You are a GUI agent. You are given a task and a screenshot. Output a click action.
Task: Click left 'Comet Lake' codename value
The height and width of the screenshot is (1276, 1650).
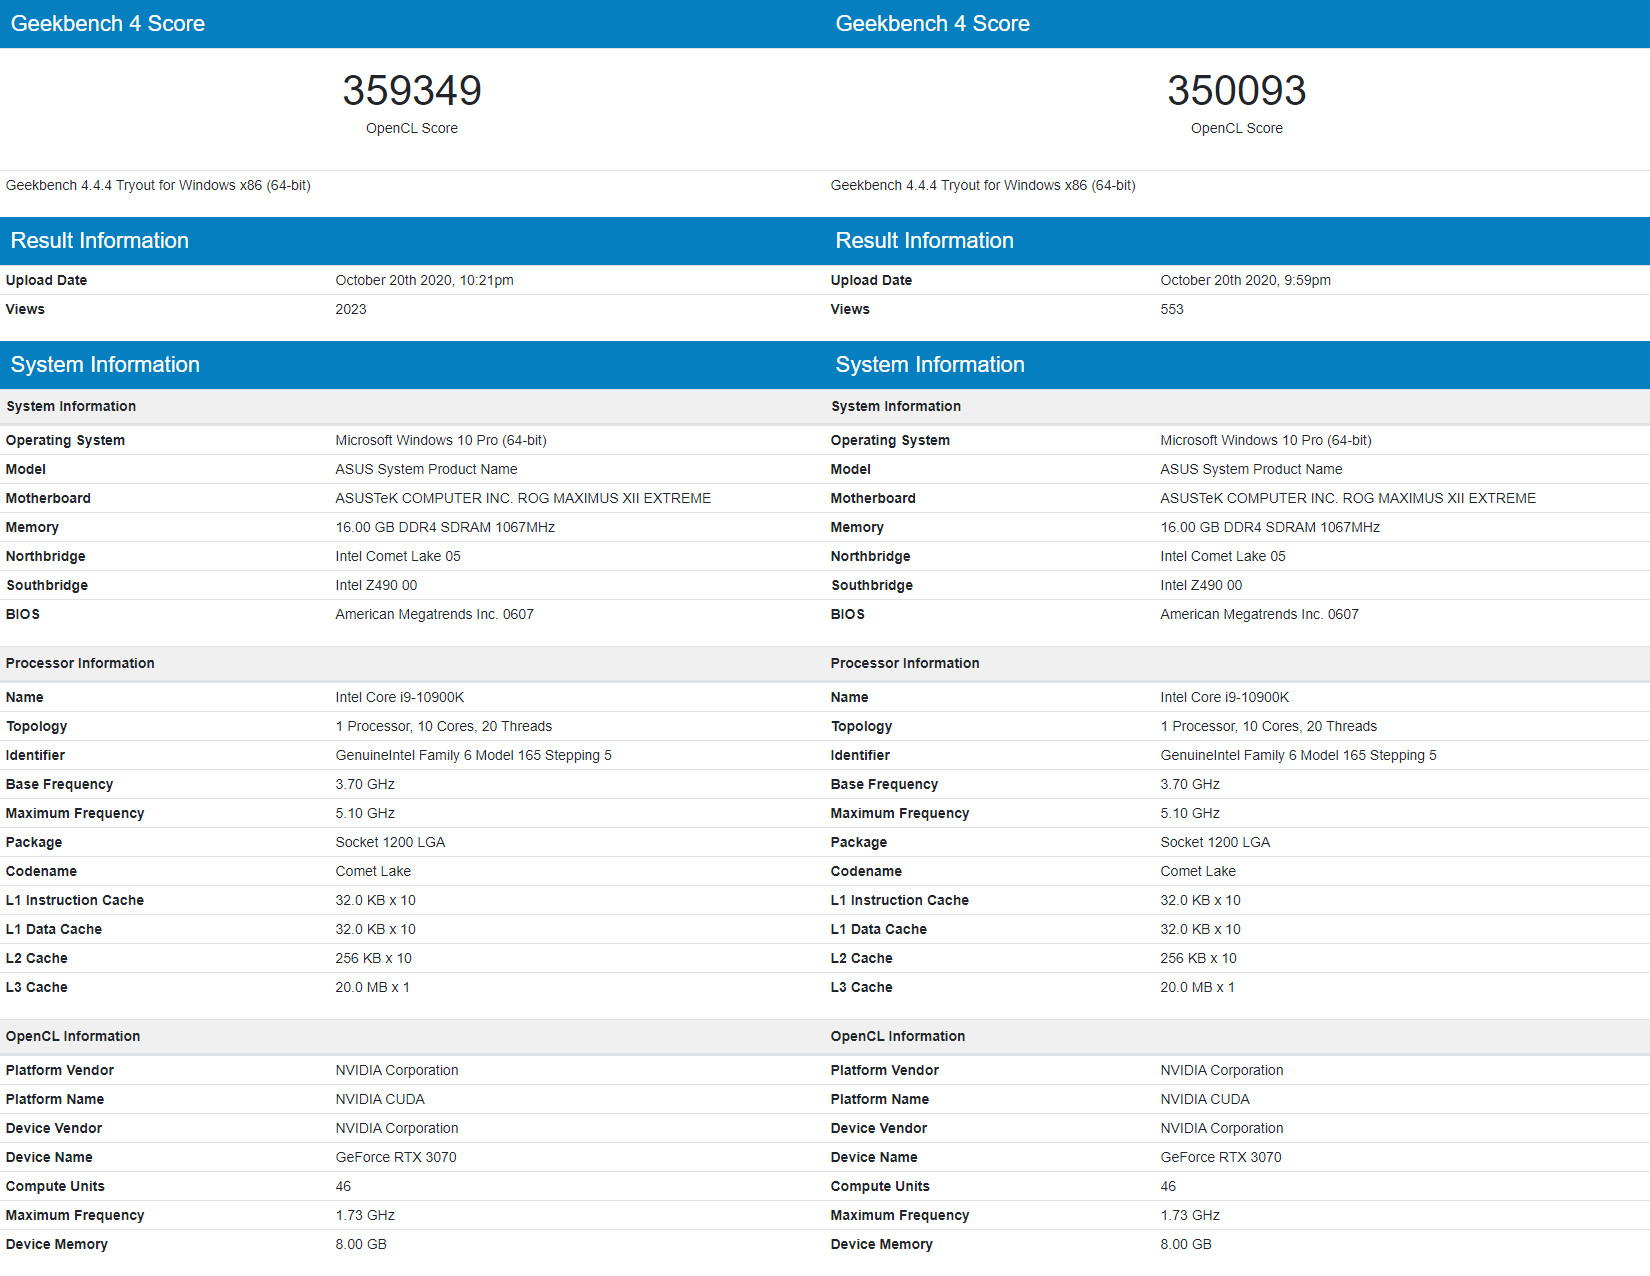tap(373, 871)
